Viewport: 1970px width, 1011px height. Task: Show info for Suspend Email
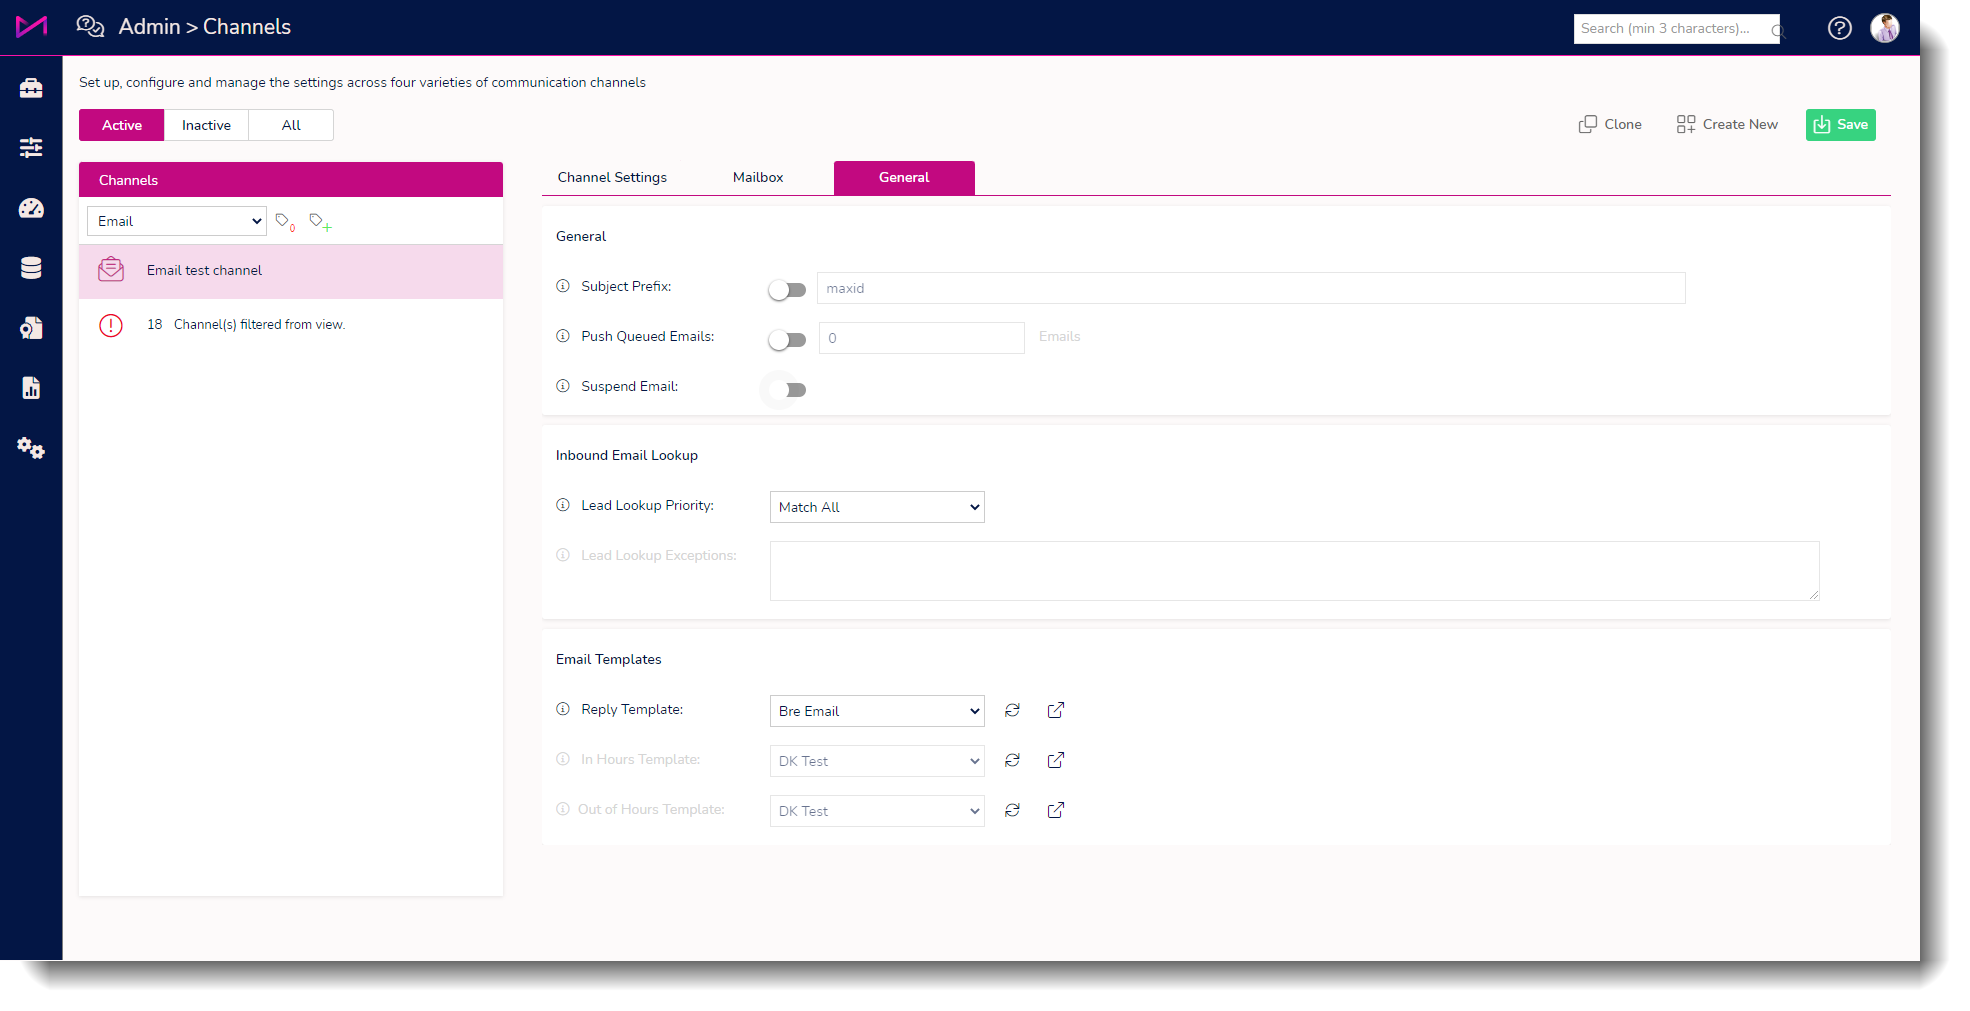coord(563,386)
